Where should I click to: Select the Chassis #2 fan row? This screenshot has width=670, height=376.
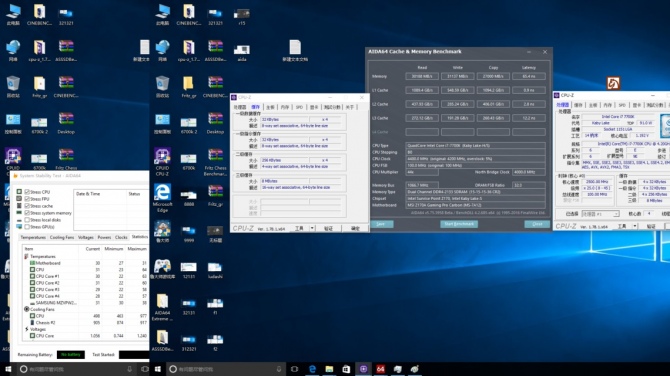point(85,322)
